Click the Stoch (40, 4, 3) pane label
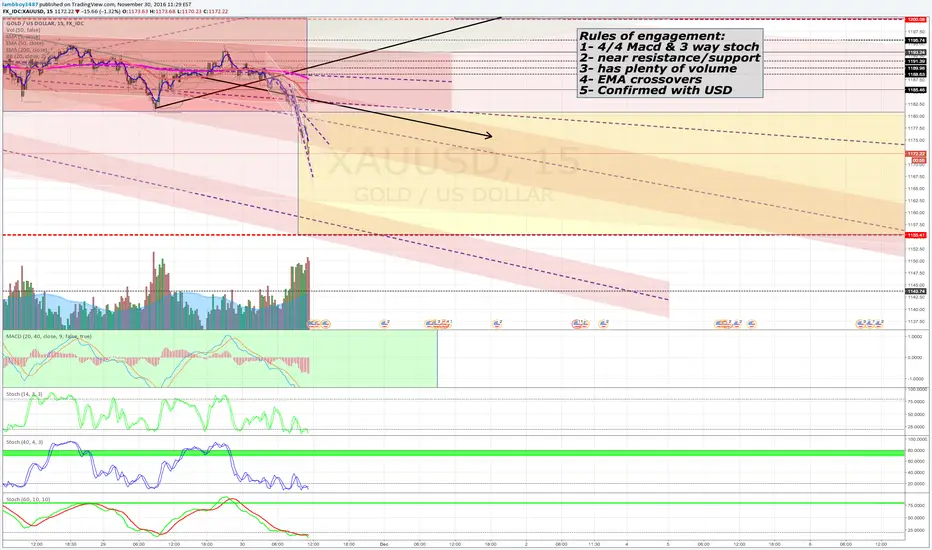The image size is (932, 550). point(24,442)
